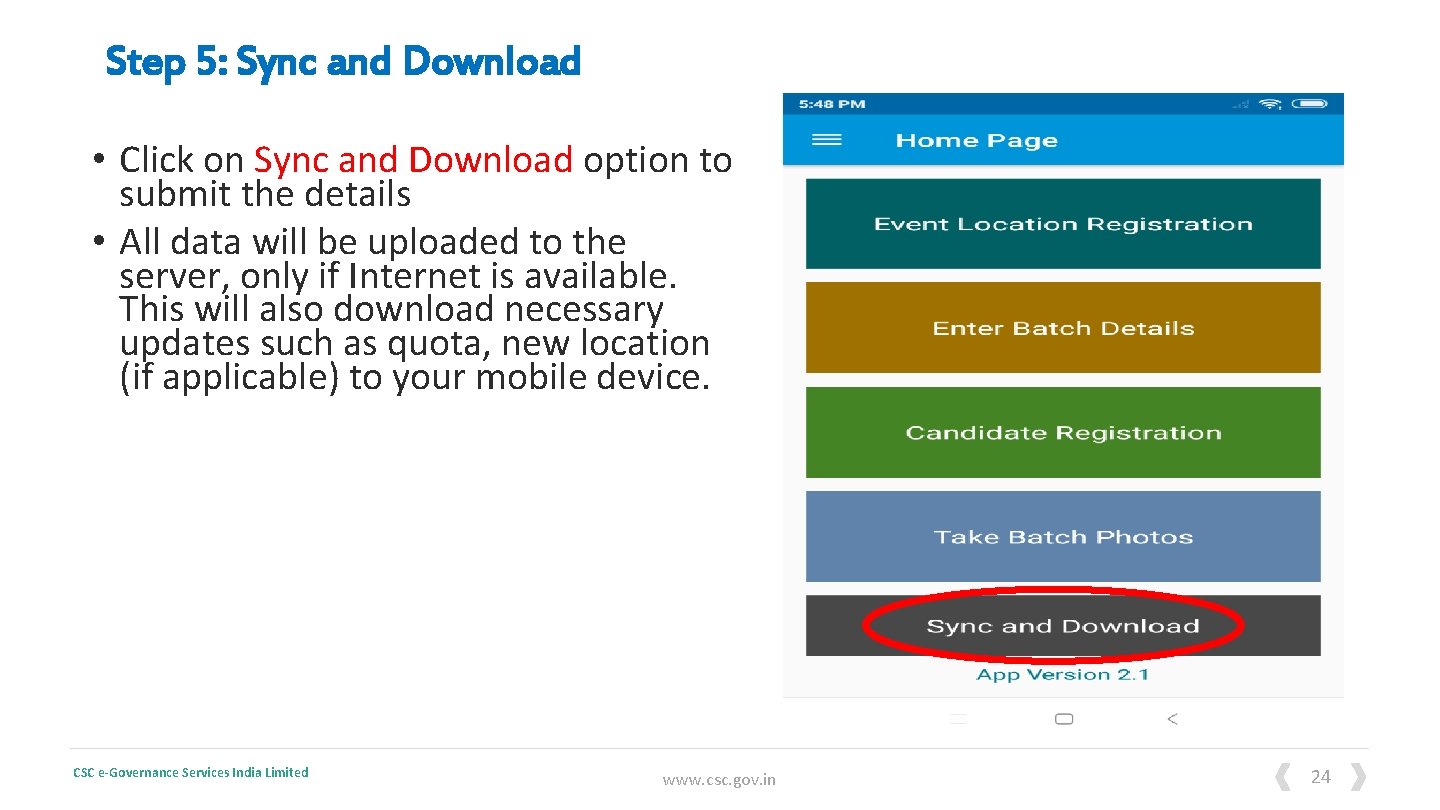Screen dimensions: 1440x810
Task: Open Event Location Registration
Action: point(1063,224)
